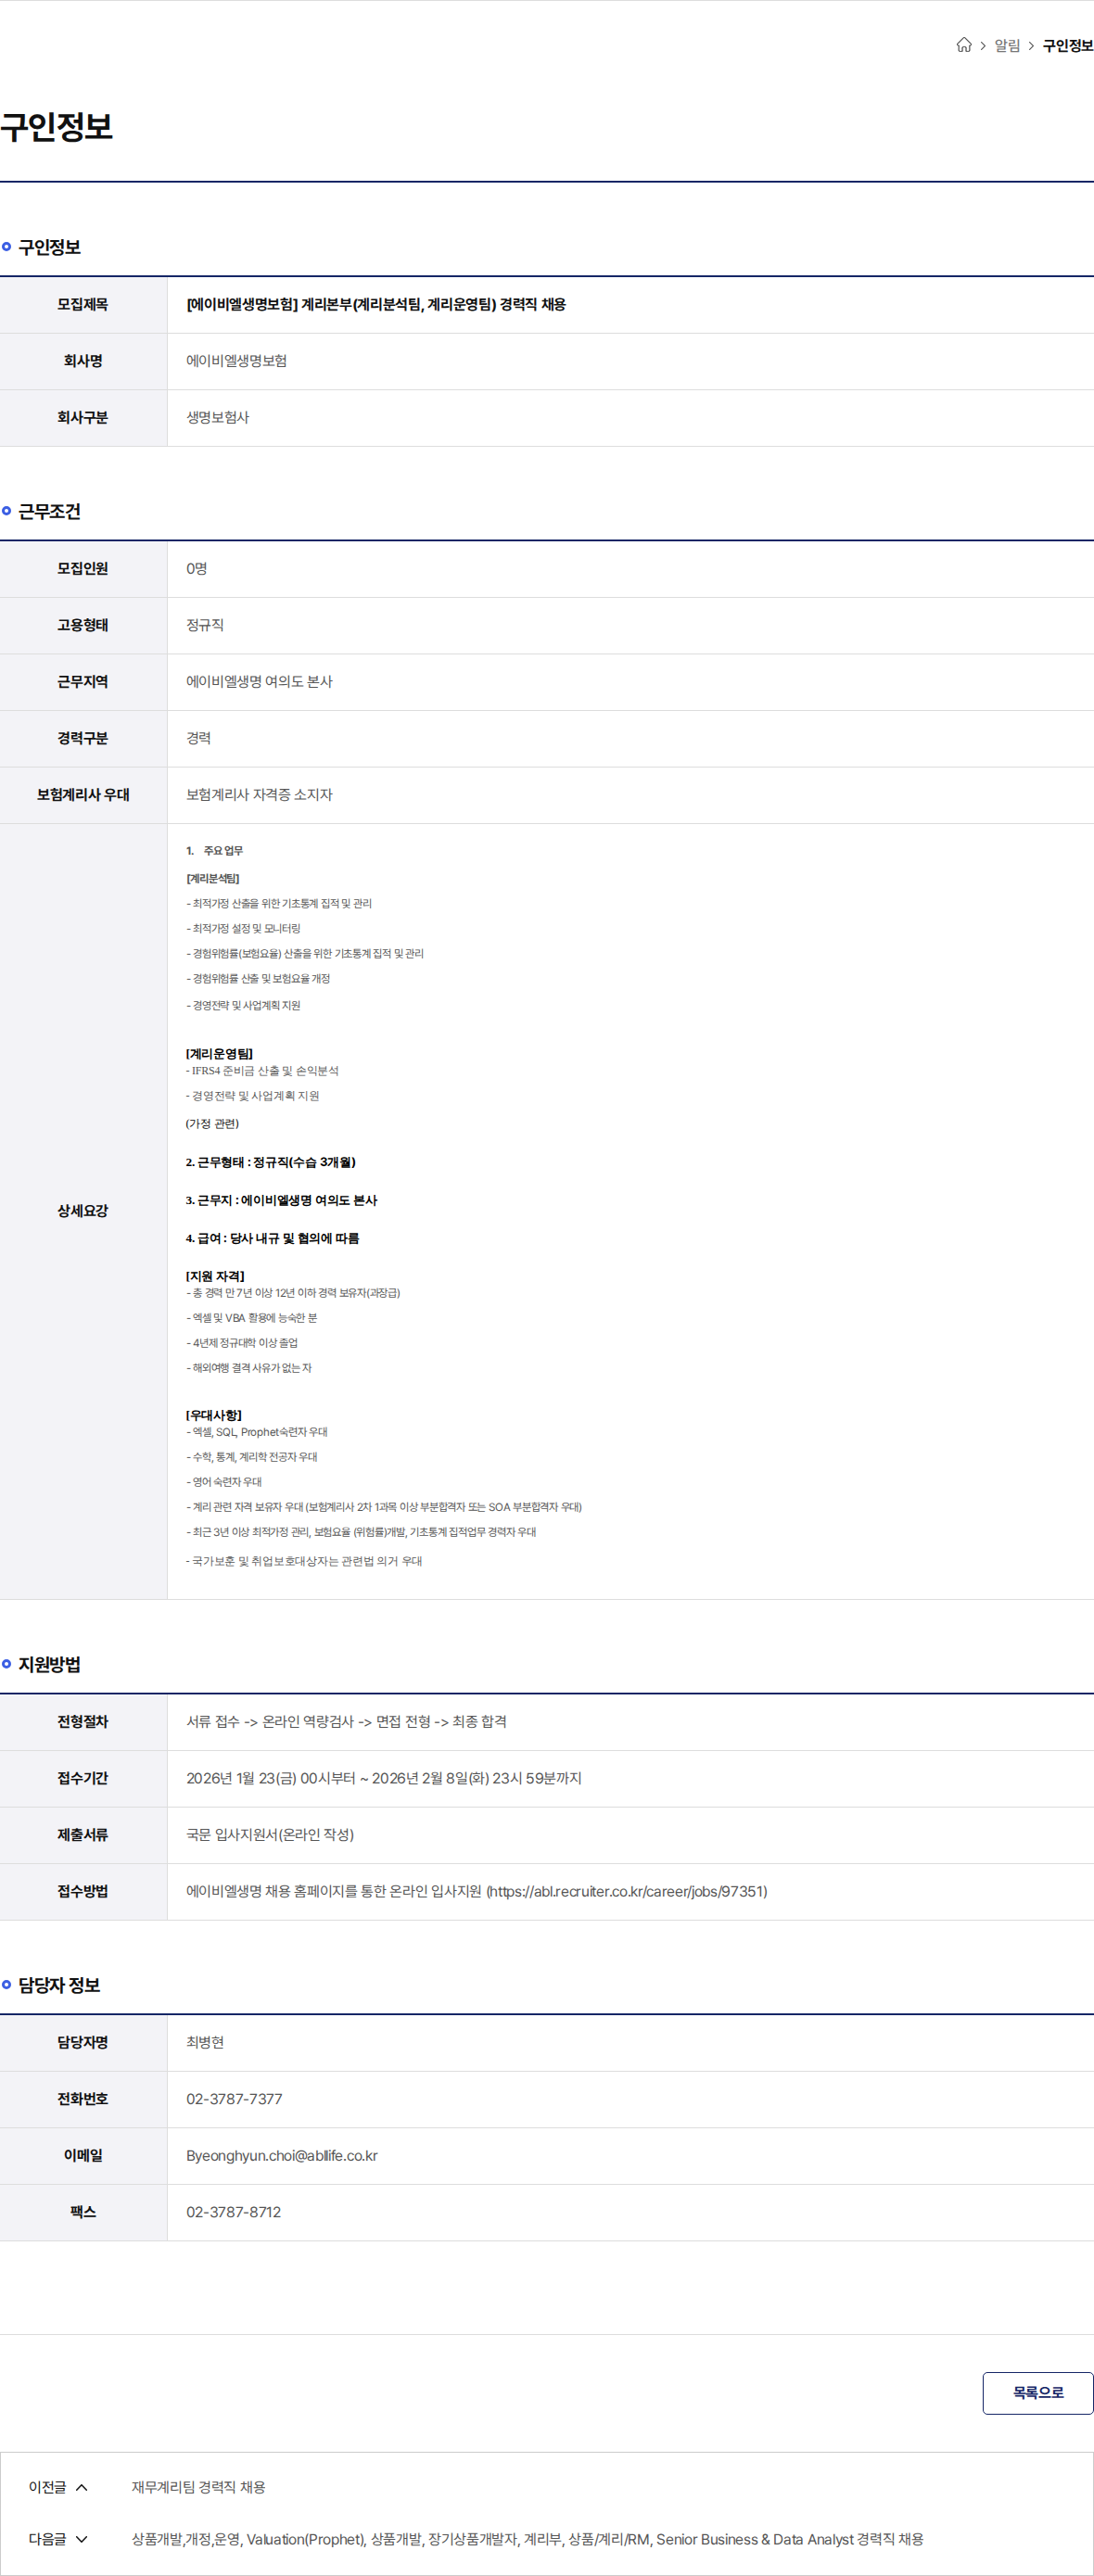Image resolution: width=1094 pixels, height=2576 pixels.
Task: Click the line '2. 근무형태 : 정규직(수습 3개월)'
Action: coord(270,1163)
